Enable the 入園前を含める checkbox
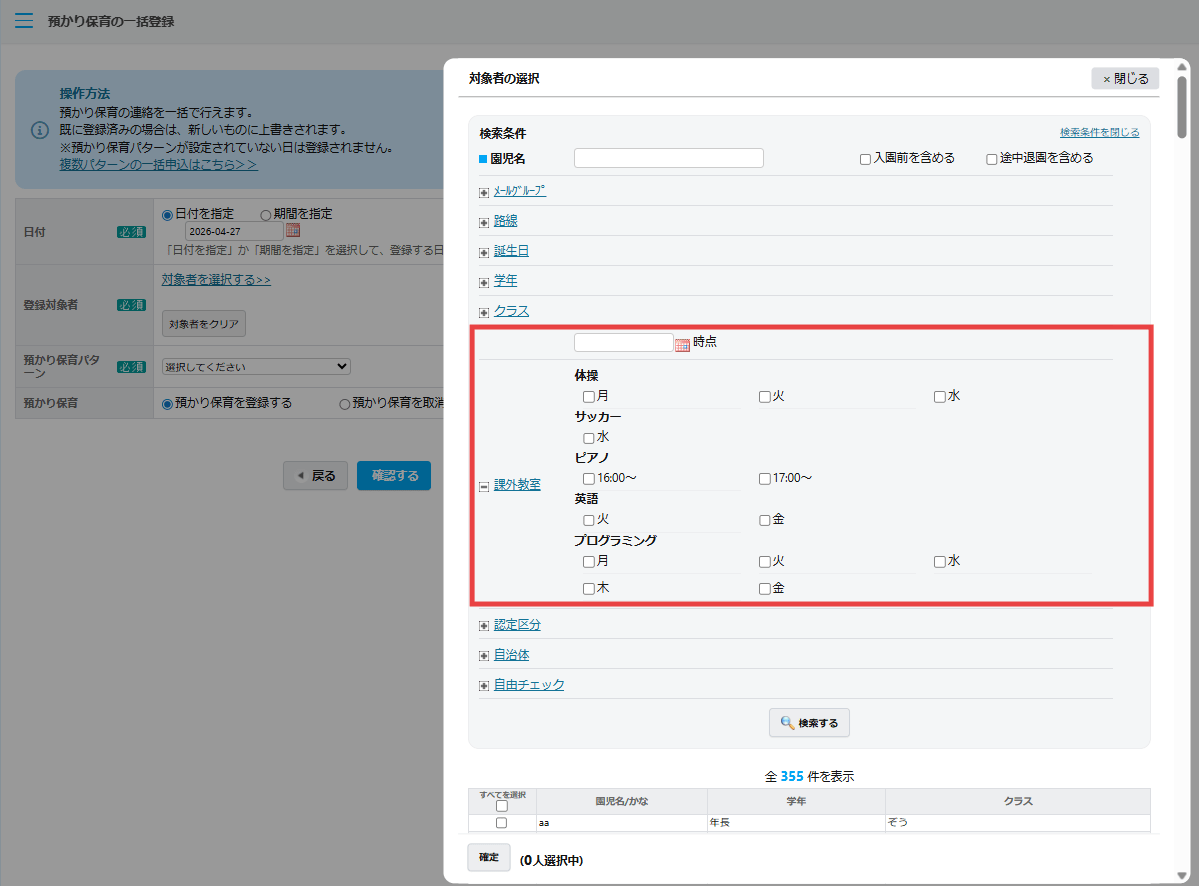This screenshot has height=886, width=1199. pos(864,157)
